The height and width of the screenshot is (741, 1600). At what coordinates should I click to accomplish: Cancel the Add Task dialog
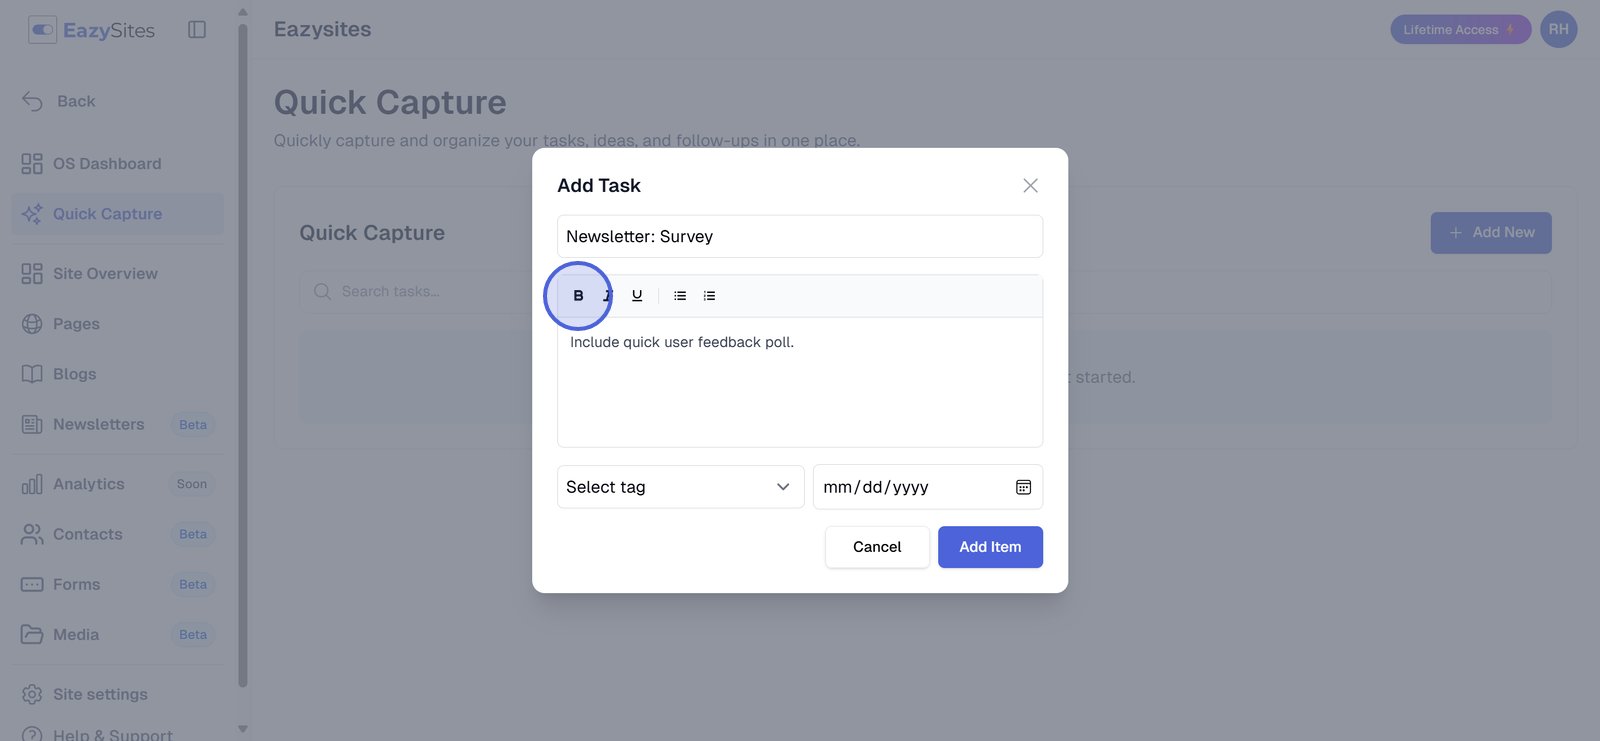point(876,547)
